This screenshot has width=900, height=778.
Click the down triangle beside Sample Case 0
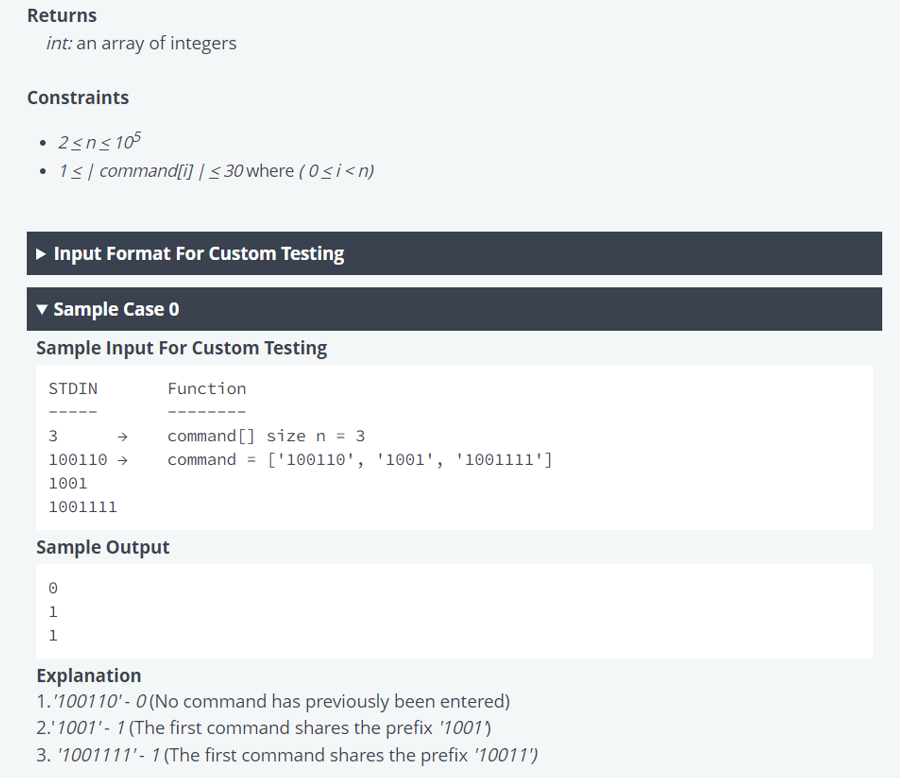click(x=41, y=309)
